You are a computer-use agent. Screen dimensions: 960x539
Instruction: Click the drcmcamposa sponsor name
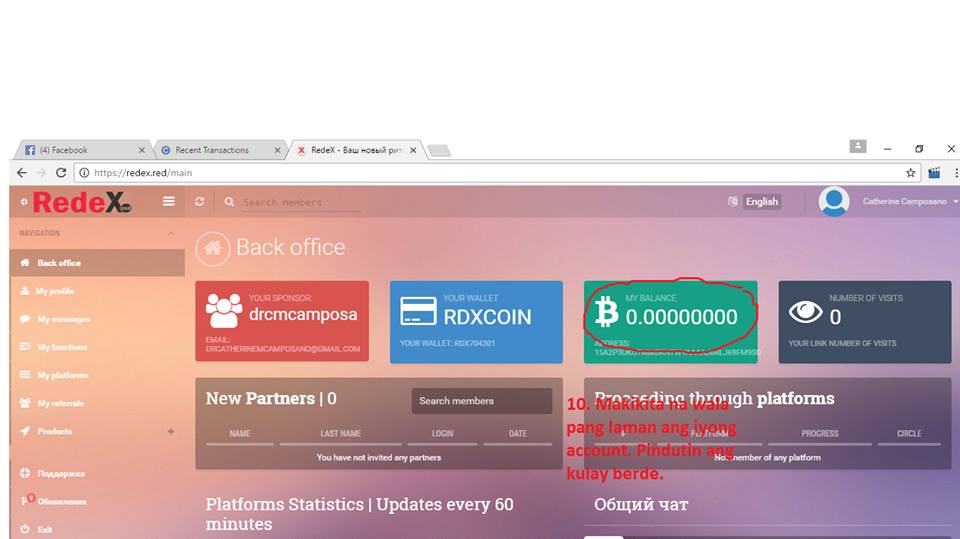pos(303,314)
